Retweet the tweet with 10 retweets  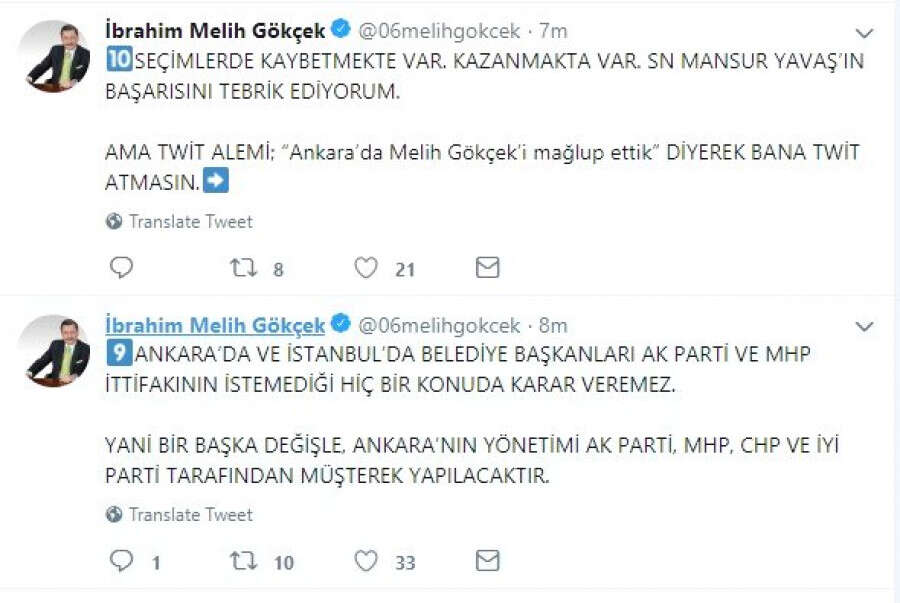(243, 561)
